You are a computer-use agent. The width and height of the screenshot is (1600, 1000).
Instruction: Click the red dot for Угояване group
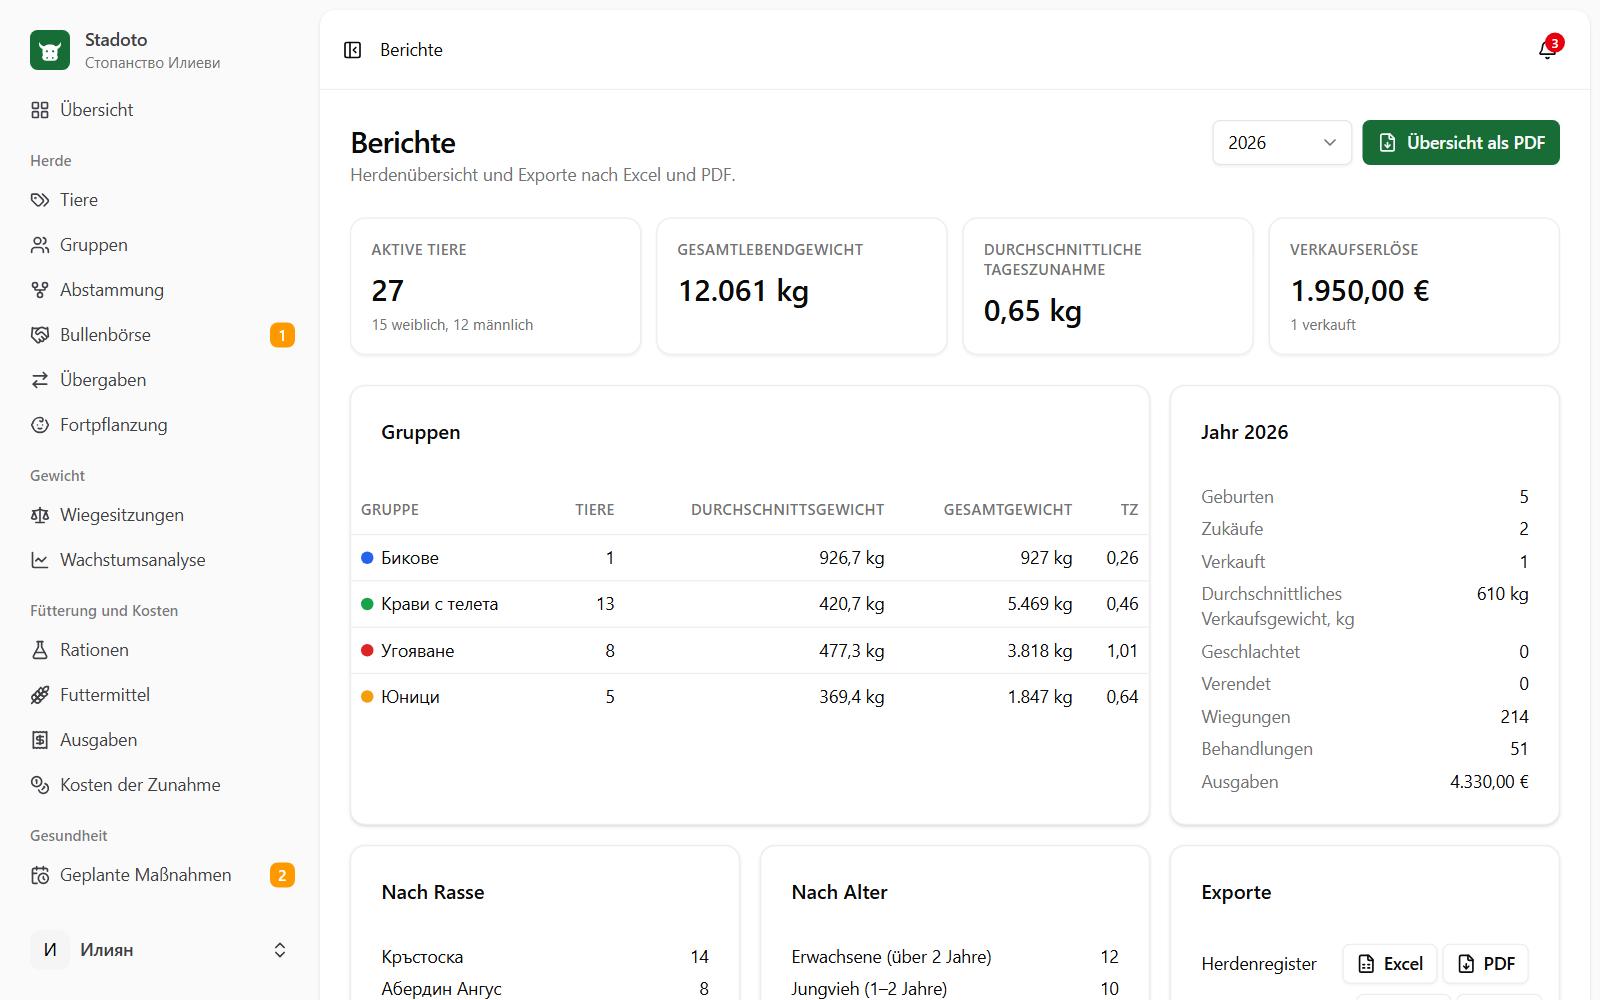coord(367,650)
